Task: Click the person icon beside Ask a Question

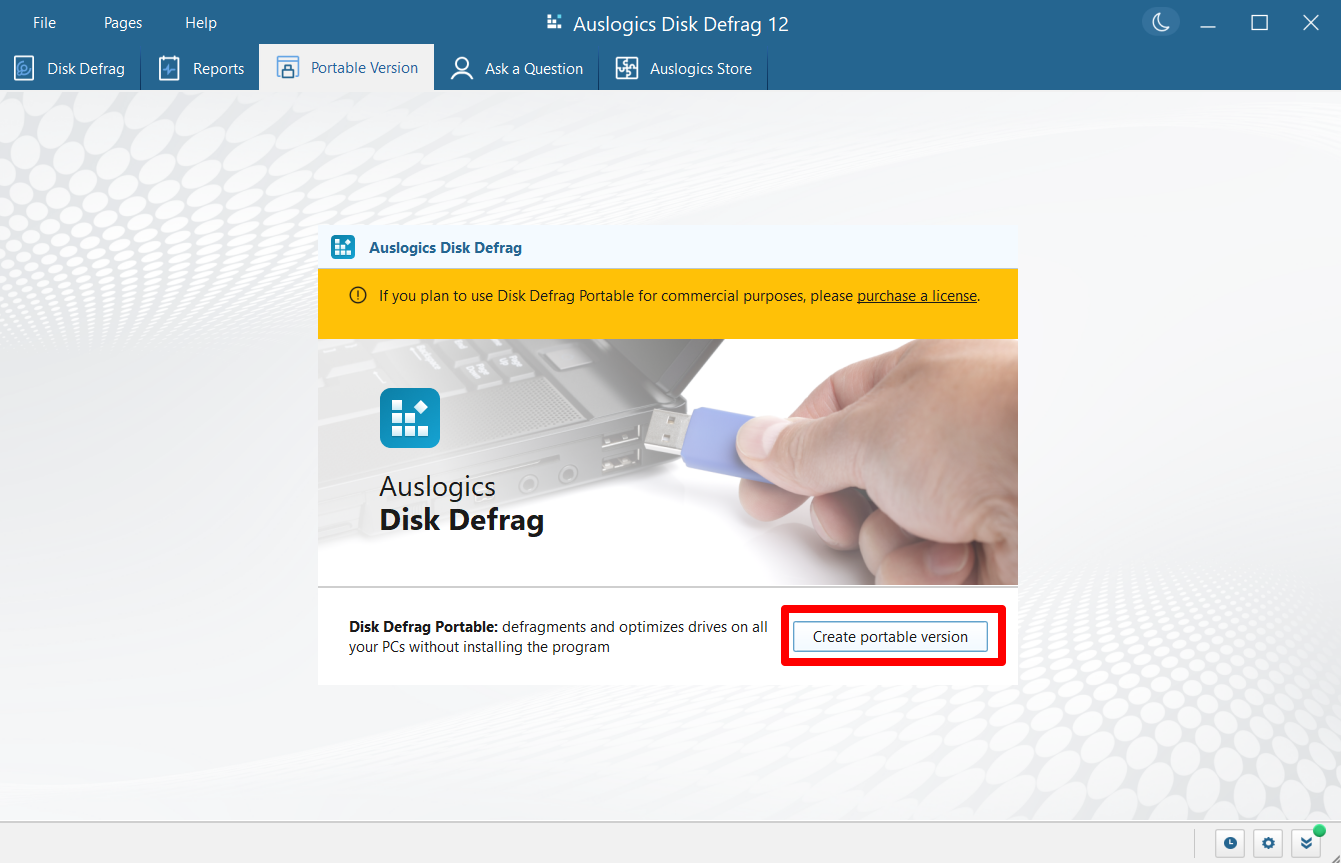Action: [461, 68]
